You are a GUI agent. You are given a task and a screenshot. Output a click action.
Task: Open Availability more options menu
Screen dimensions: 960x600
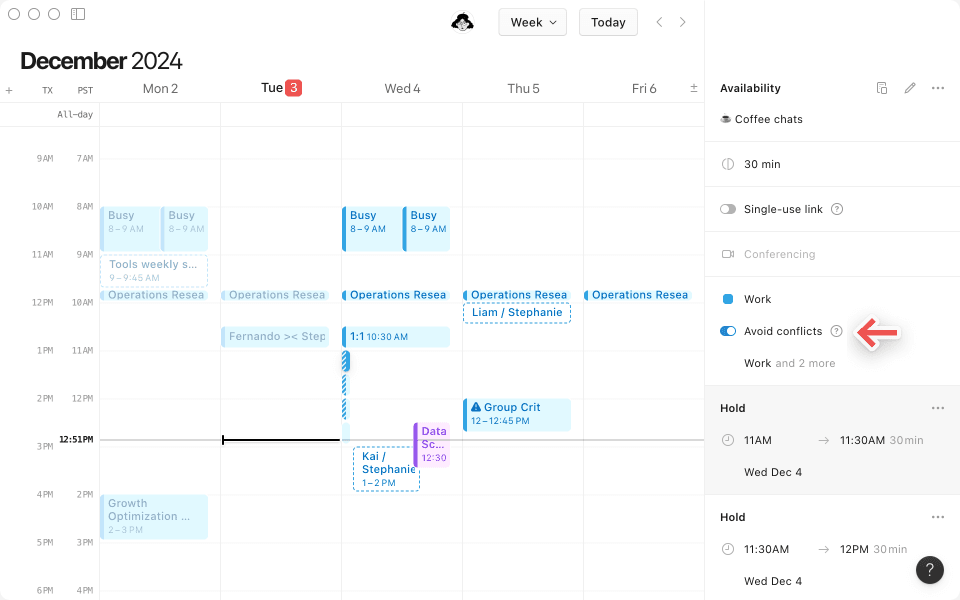(938, 88)
